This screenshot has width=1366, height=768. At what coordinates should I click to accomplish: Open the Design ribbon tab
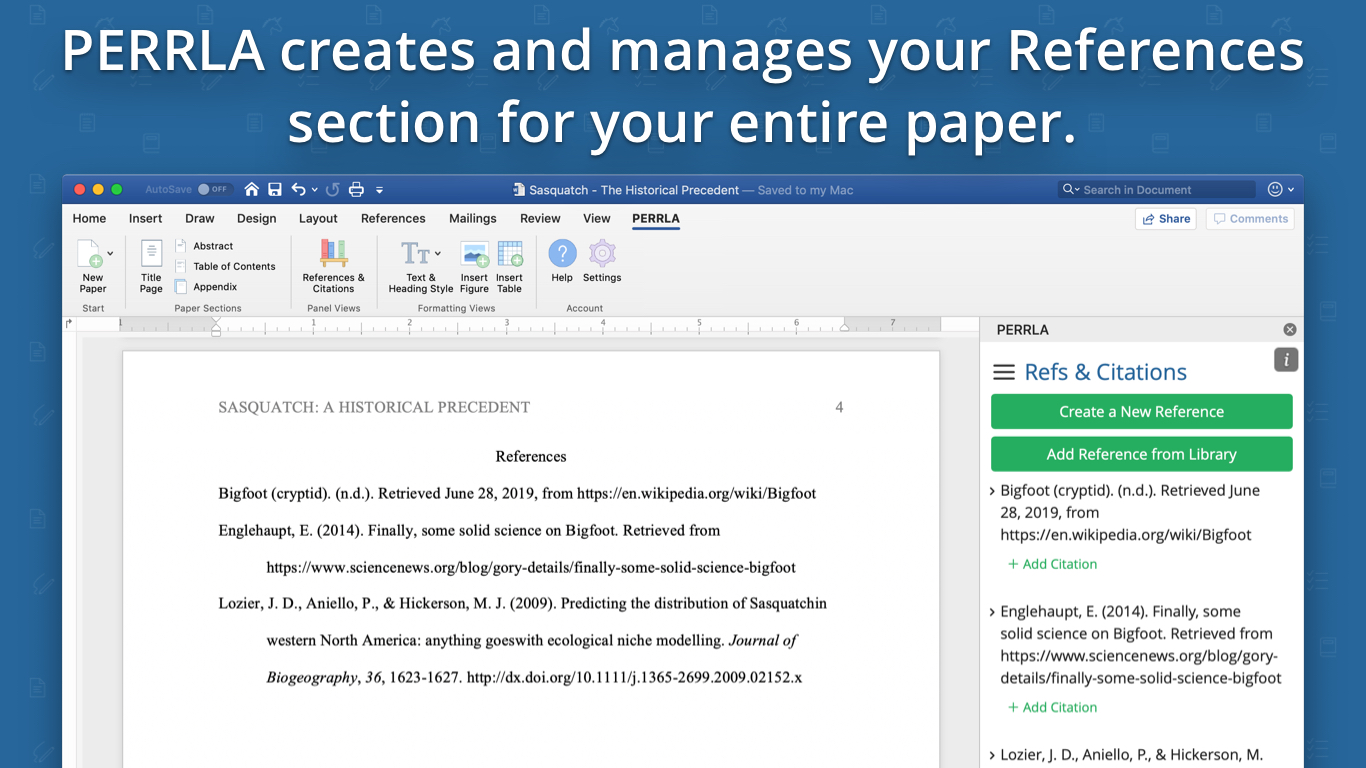256,218
